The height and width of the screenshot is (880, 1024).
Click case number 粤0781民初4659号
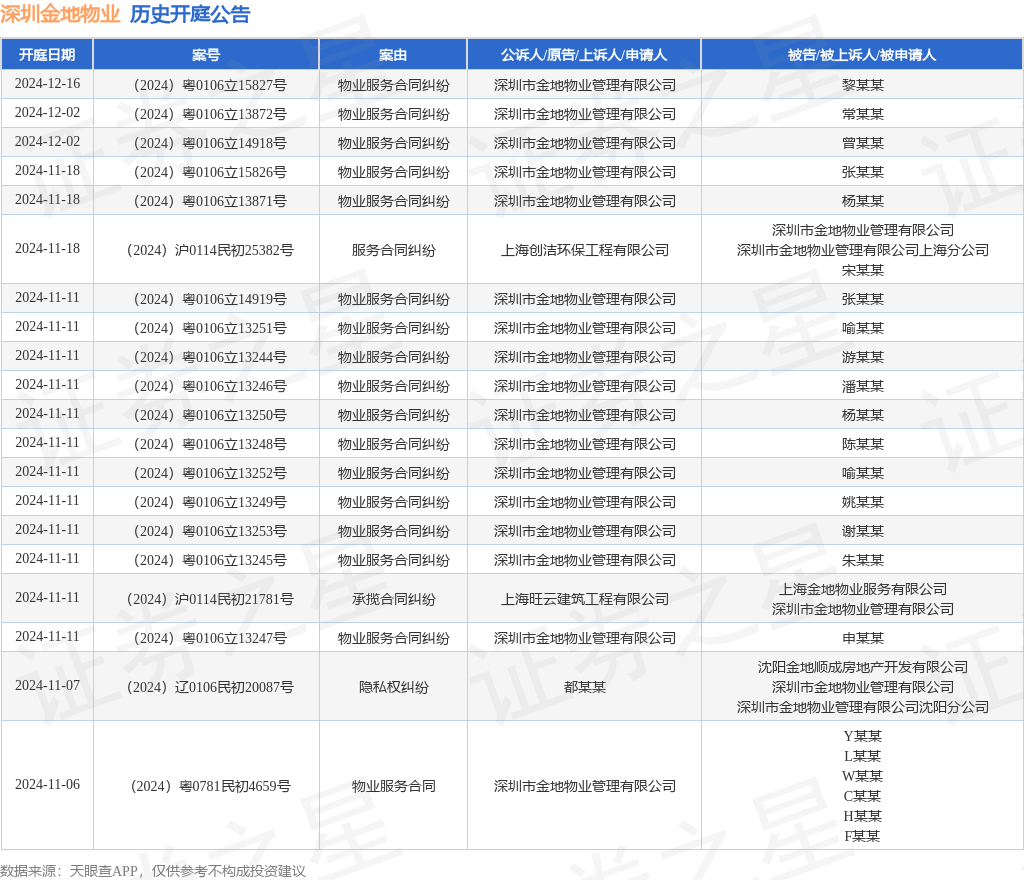210,786
